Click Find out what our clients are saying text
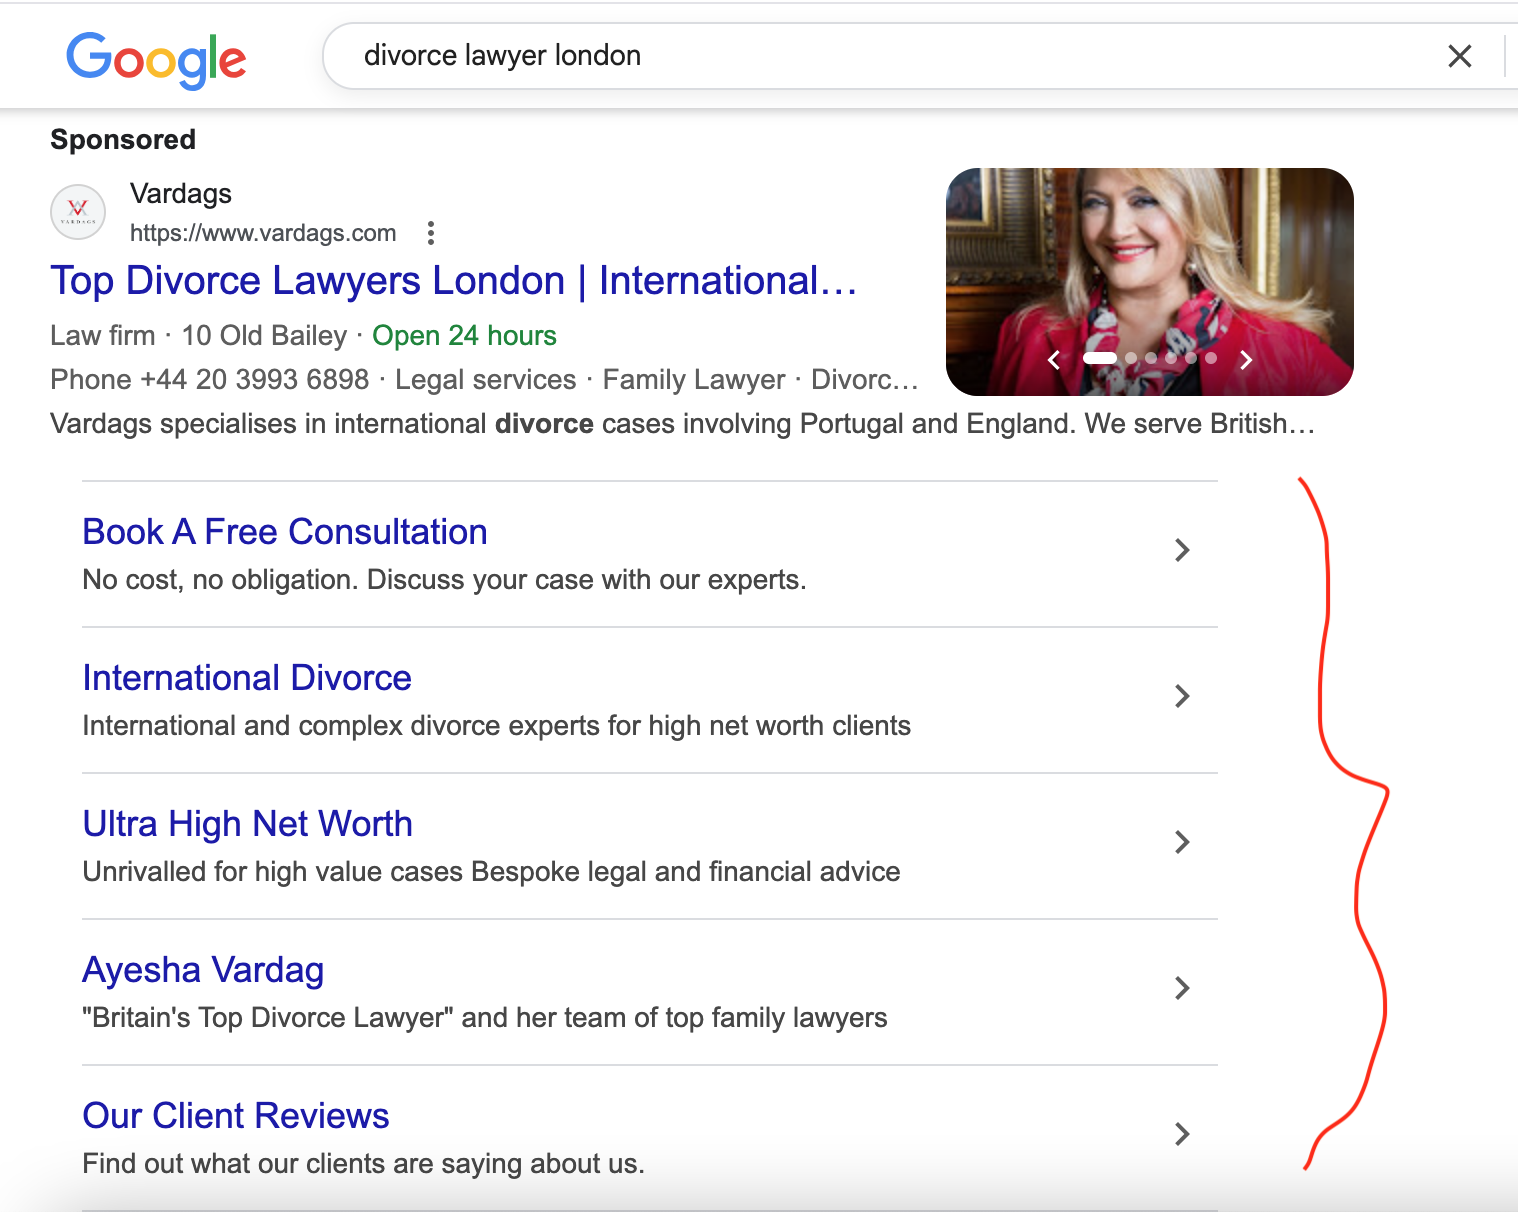1518x1212 pixels. pos(364,1164)
